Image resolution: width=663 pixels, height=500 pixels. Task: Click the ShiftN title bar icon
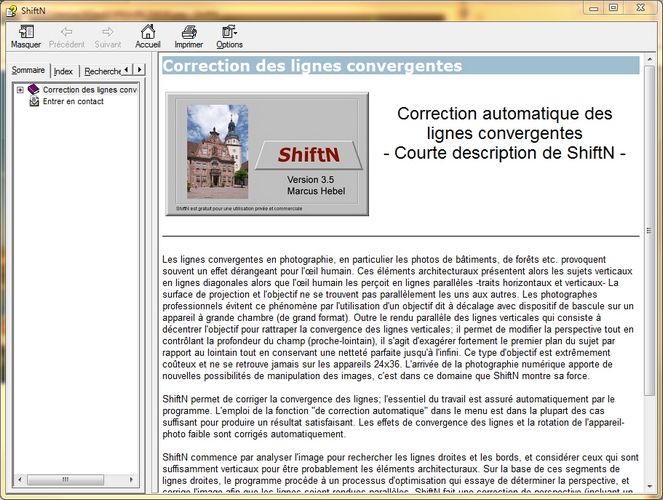(11, 8)
